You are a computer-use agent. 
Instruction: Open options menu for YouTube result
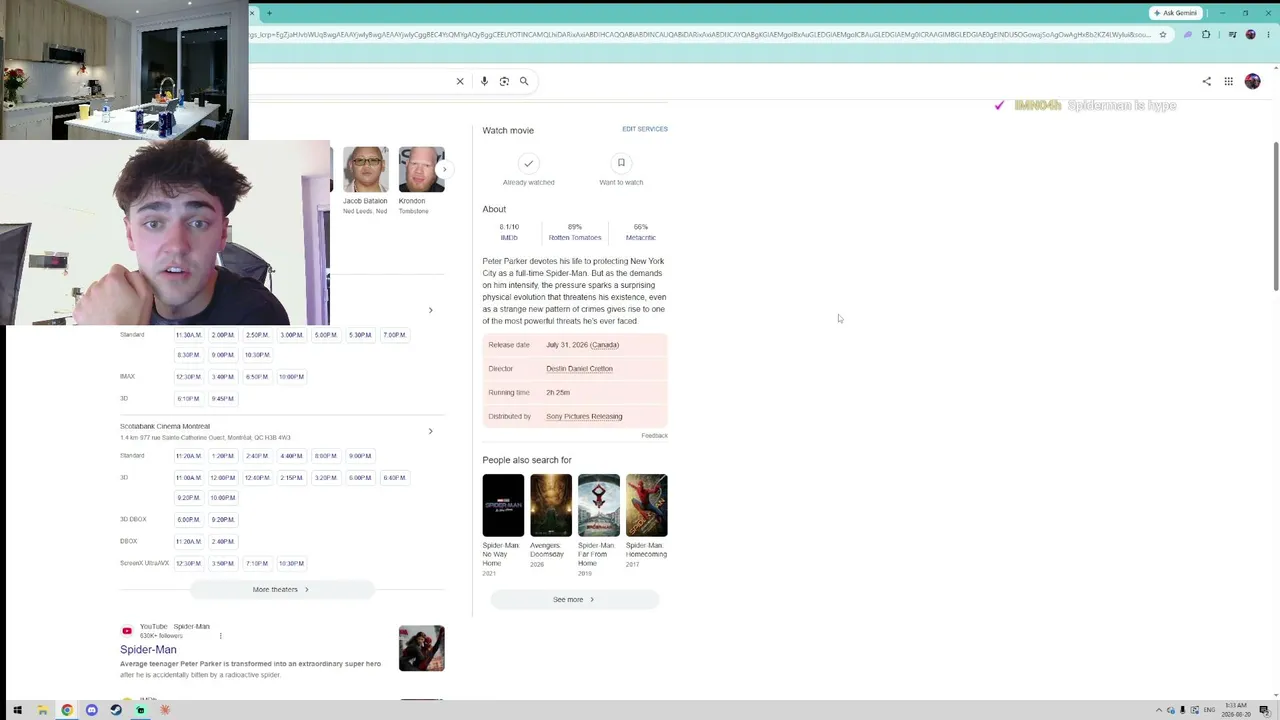tap(220, 636)
